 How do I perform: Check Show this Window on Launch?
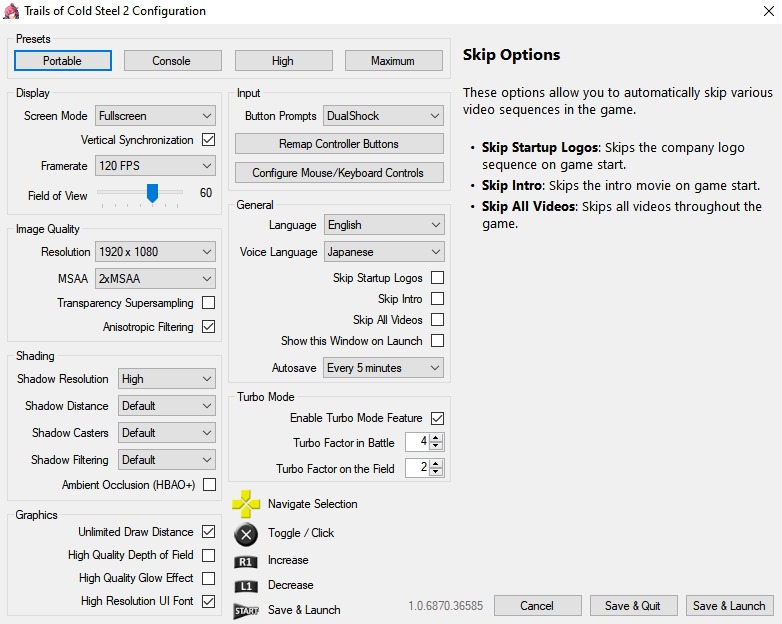[437, 340]
